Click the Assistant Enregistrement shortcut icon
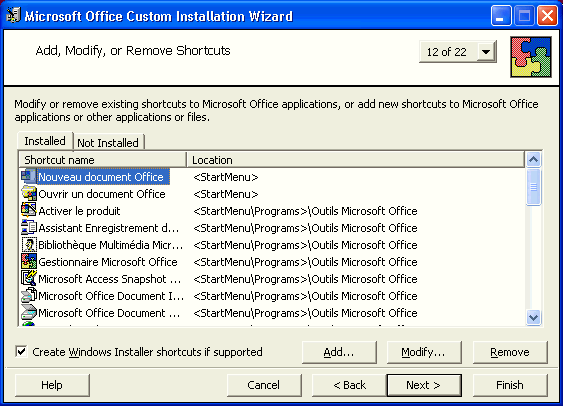The image size is (563, 406). click(x=29, y=228)
